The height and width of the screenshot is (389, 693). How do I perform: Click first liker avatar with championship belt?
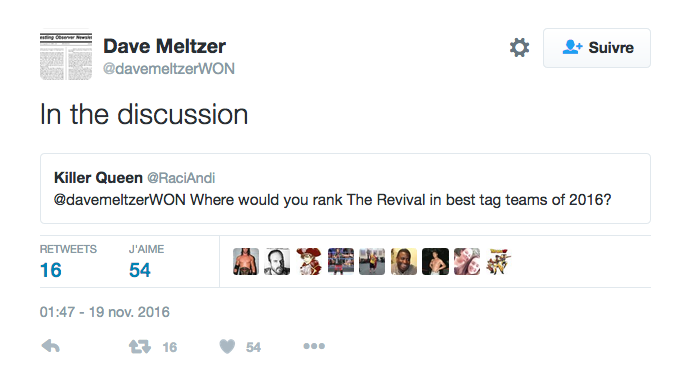click(246, 261)
